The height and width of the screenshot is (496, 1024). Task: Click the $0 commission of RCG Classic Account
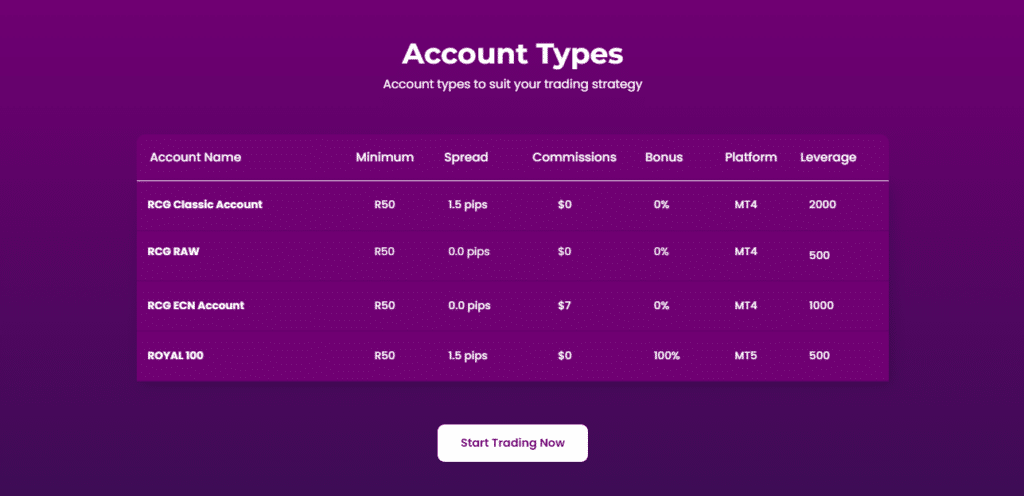click(x=565, y=204)
